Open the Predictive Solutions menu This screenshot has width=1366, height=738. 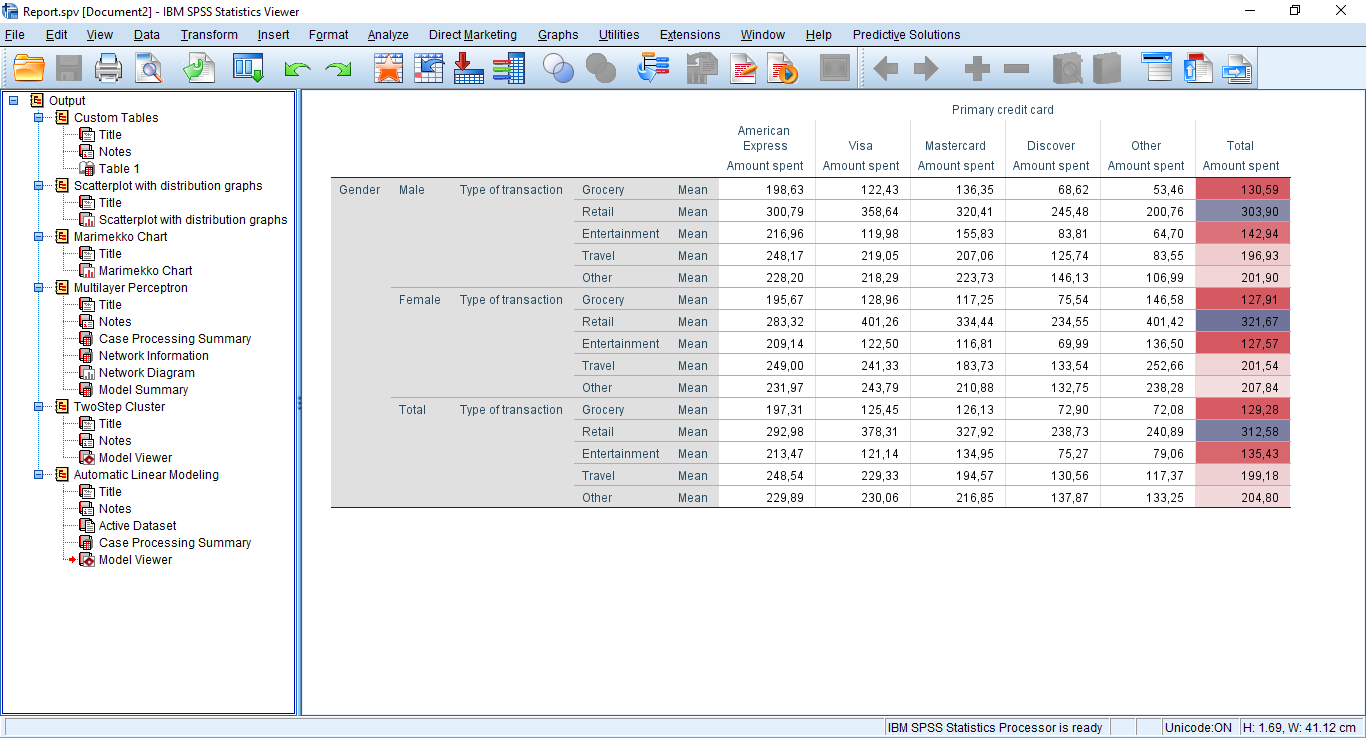click(x=906, y=34)
